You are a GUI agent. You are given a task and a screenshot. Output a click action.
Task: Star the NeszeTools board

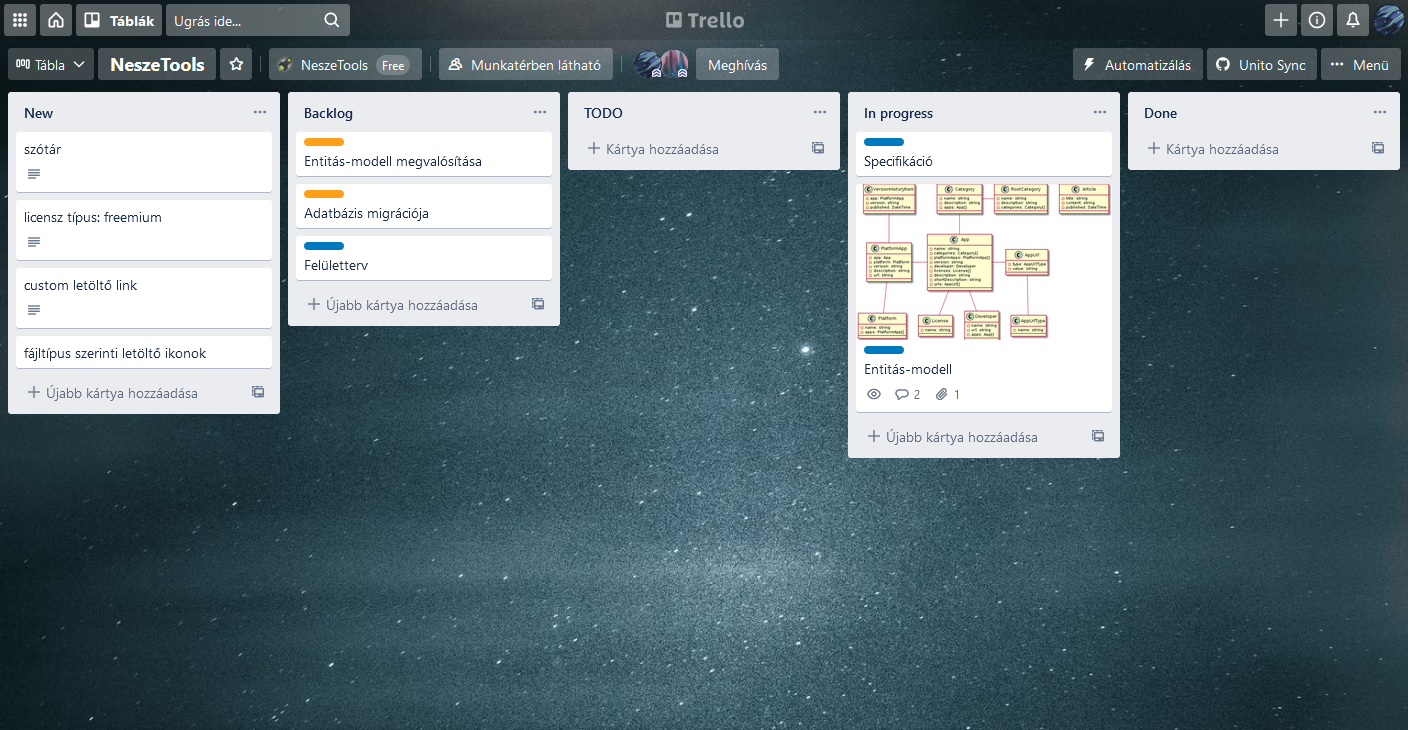click(237, 65)
